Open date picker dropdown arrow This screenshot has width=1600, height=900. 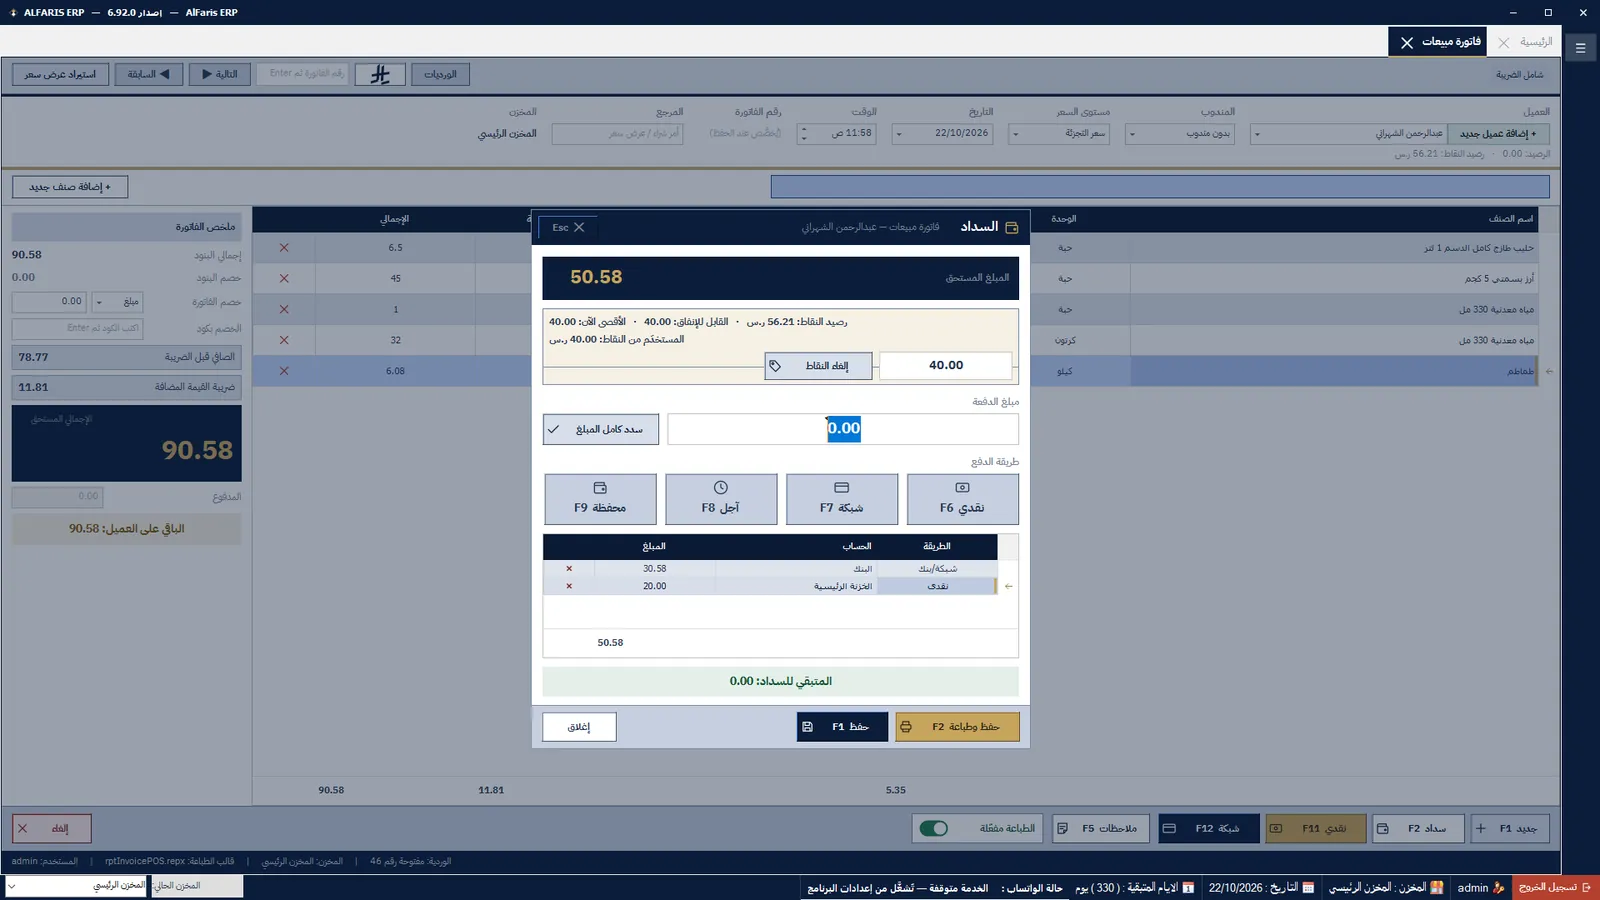(899, 134)
